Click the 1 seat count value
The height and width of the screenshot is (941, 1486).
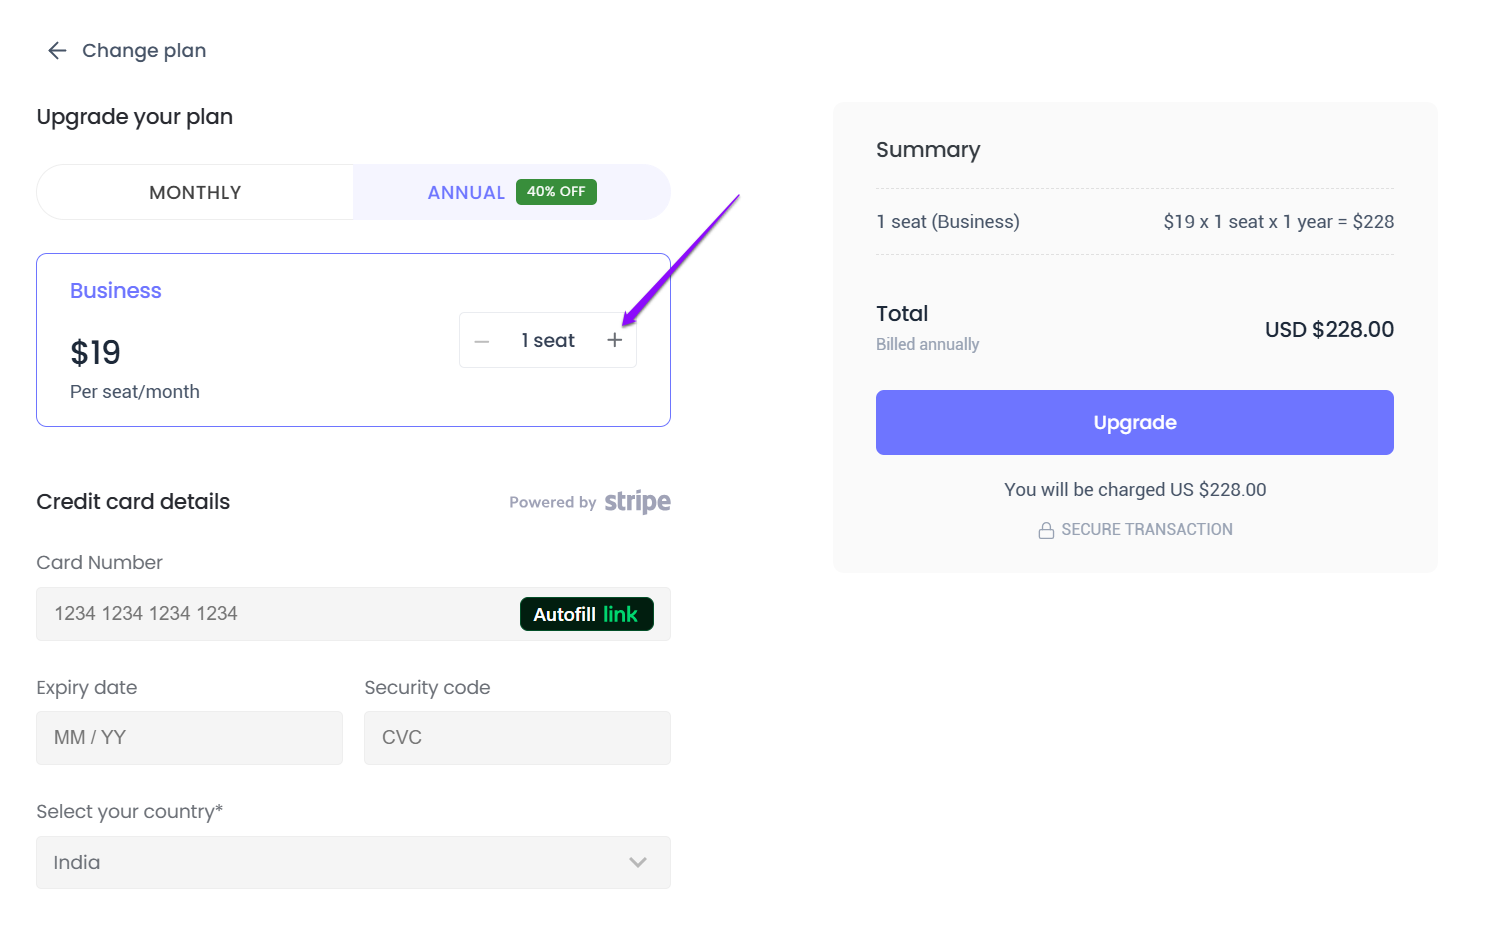(x=548, y=341)
